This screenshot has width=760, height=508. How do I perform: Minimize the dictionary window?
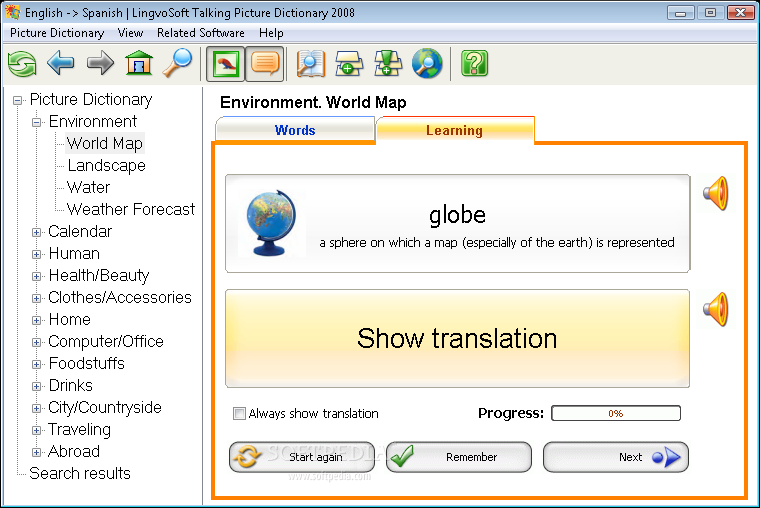681,13
